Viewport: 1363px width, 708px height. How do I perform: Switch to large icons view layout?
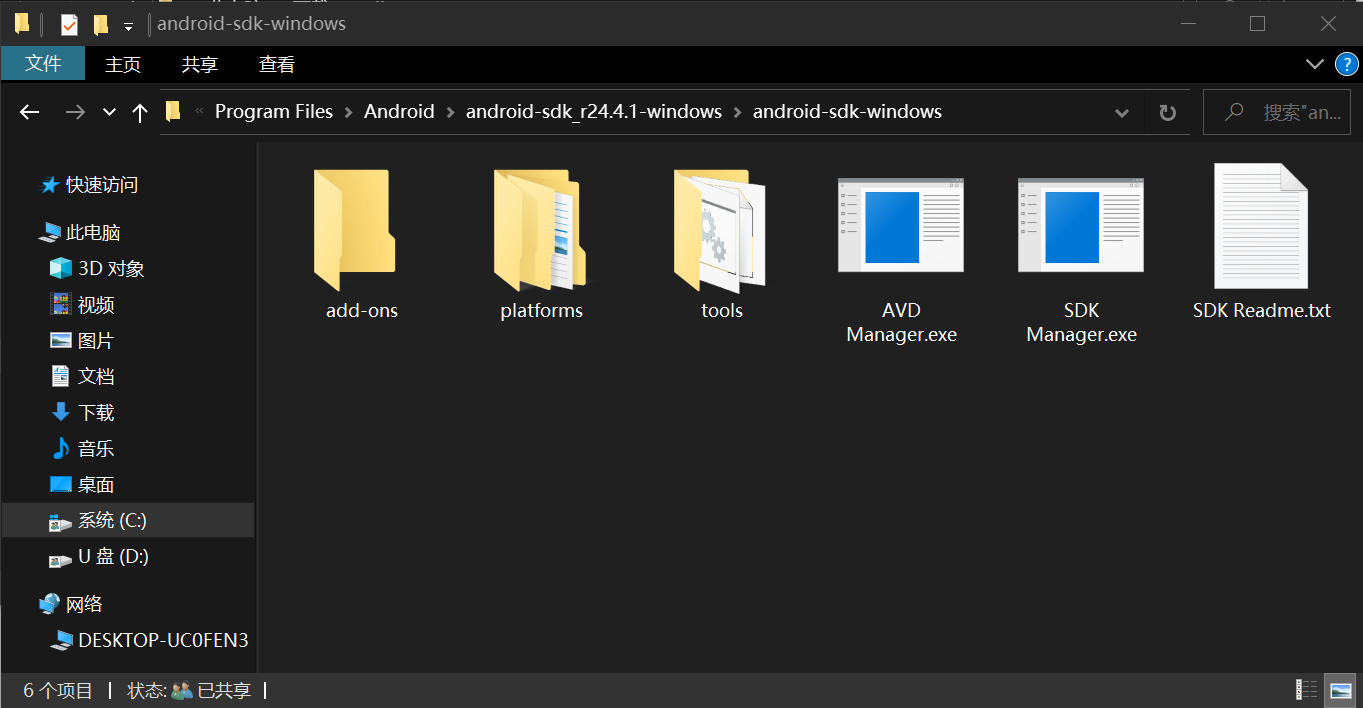[1340, 689]
